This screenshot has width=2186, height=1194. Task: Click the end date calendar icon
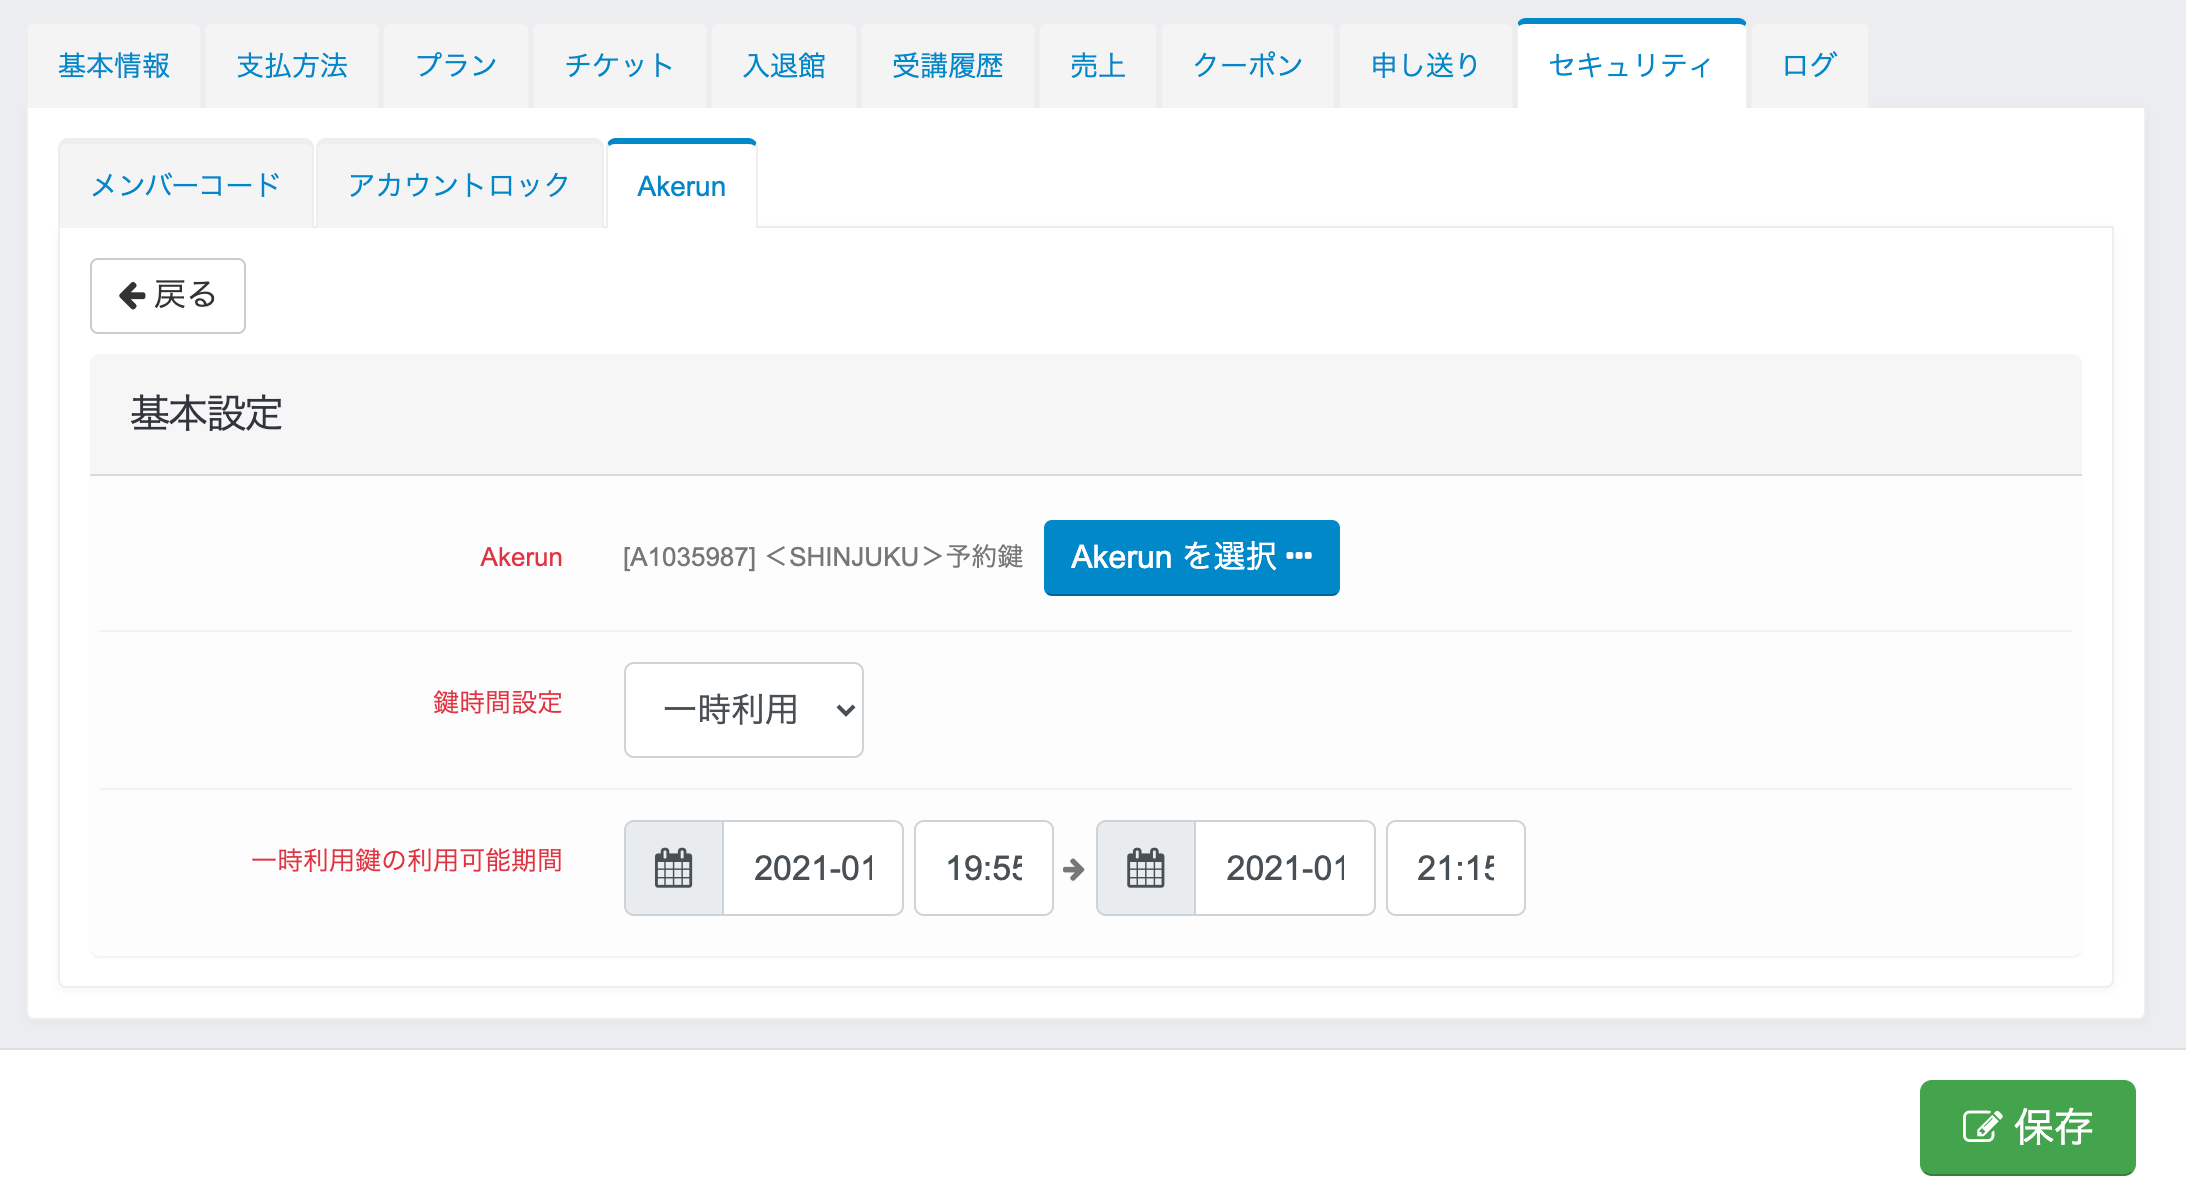coord(1146,868)
